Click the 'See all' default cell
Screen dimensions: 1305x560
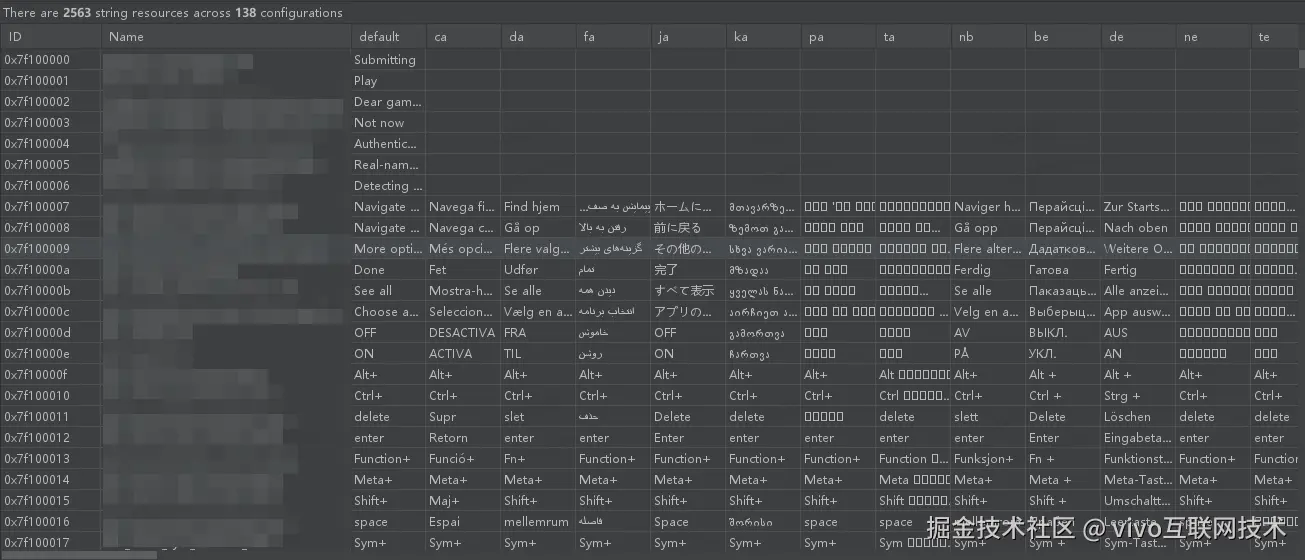(x=389, y=291)
